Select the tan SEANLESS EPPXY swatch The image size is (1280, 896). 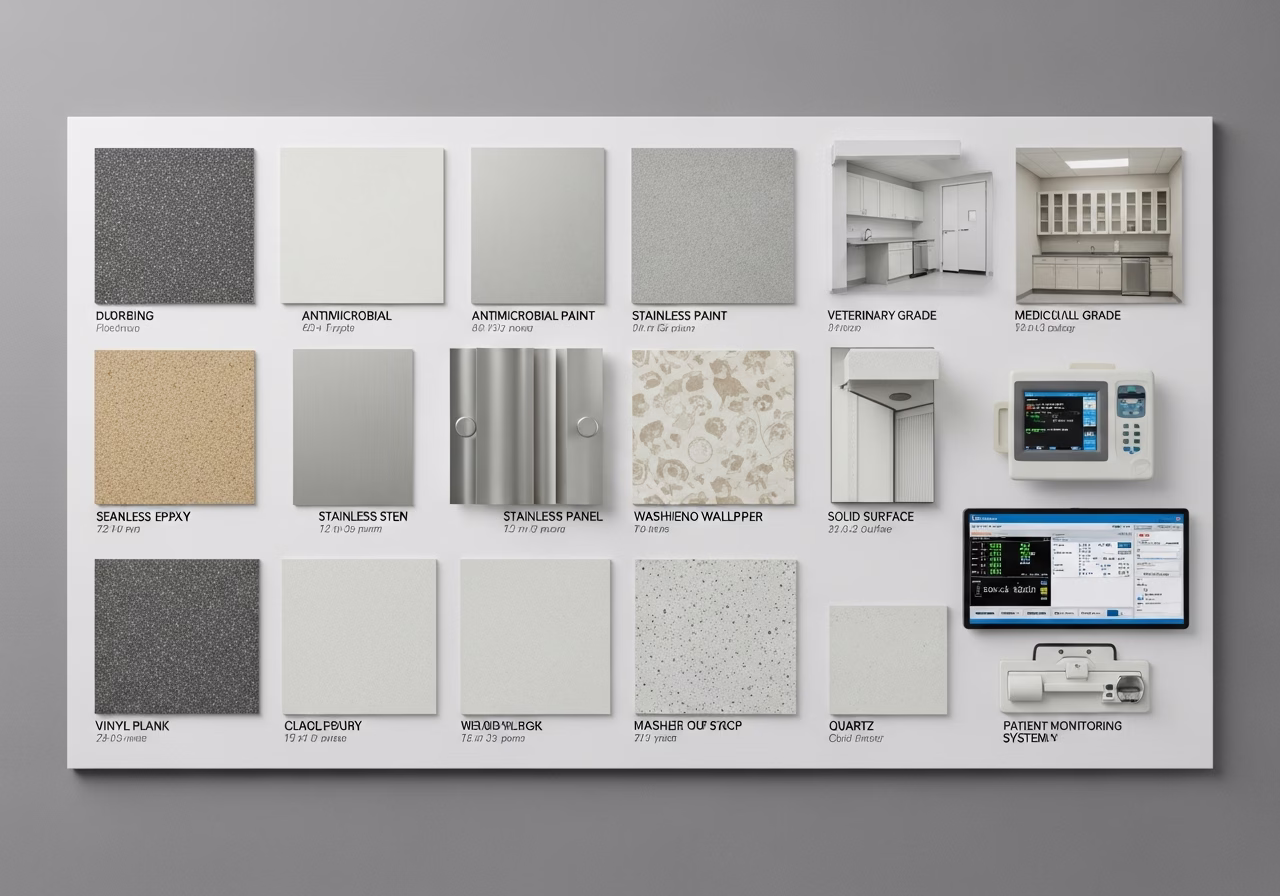pos(175,427)
